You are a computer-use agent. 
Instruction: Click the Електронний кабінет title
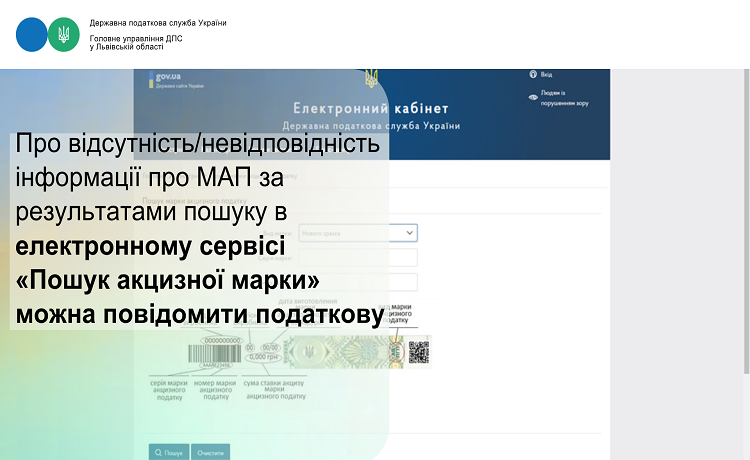pos(371,108)
